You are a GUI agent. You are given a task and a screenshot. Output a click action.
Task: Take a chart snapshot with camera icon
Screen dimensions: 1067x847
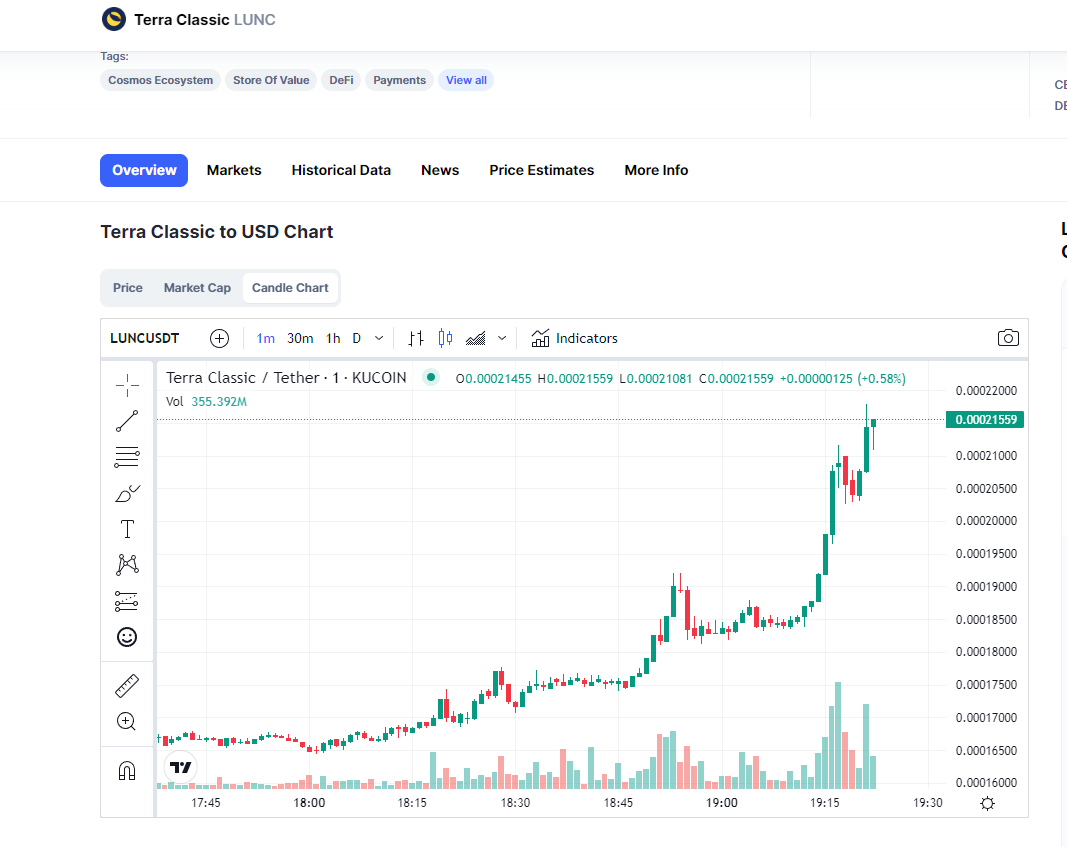click(1008, 338)
